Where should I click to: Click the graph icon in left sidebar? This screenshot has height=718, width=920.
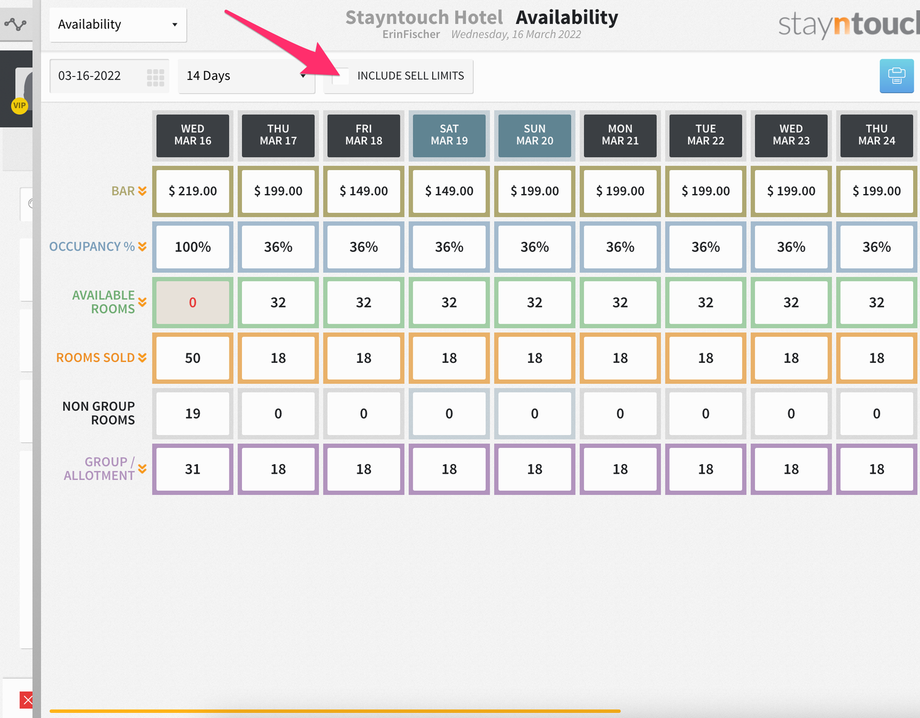point(15,24)
